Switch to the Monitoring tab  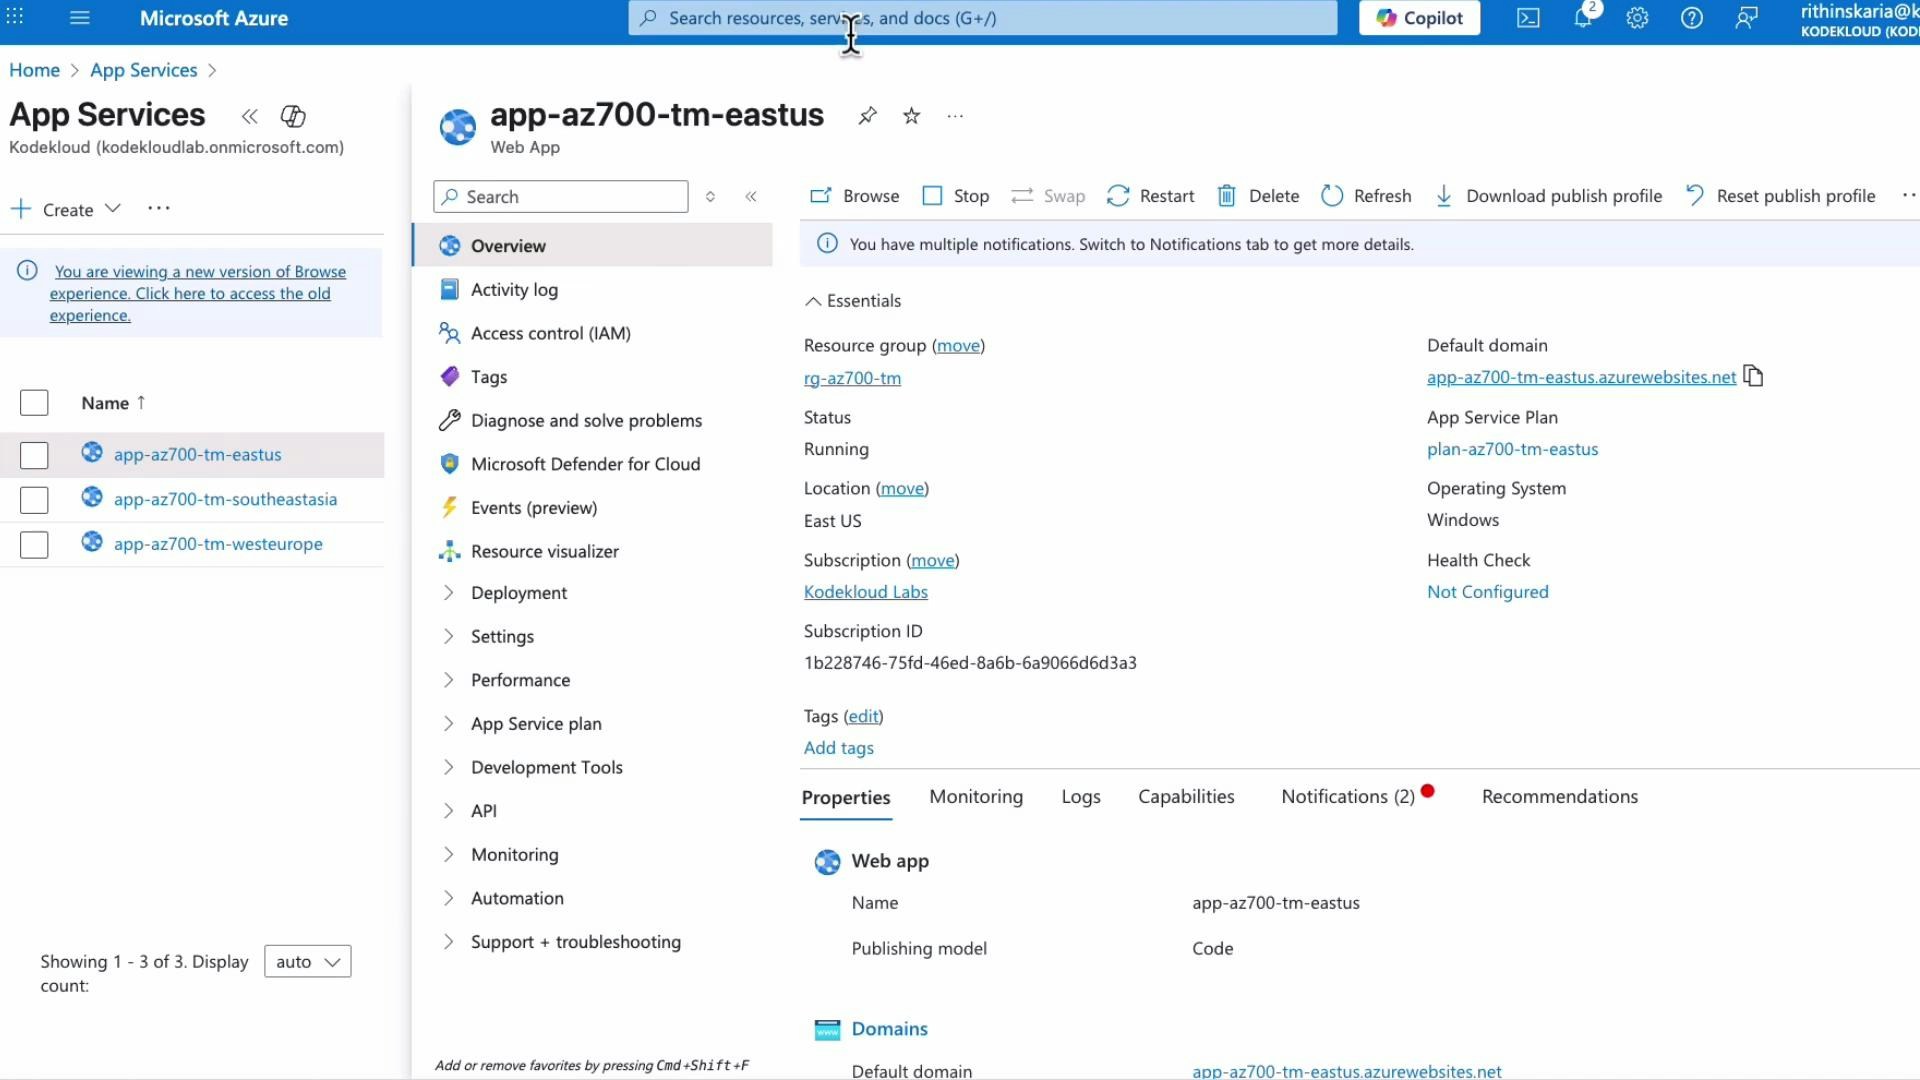976,796
